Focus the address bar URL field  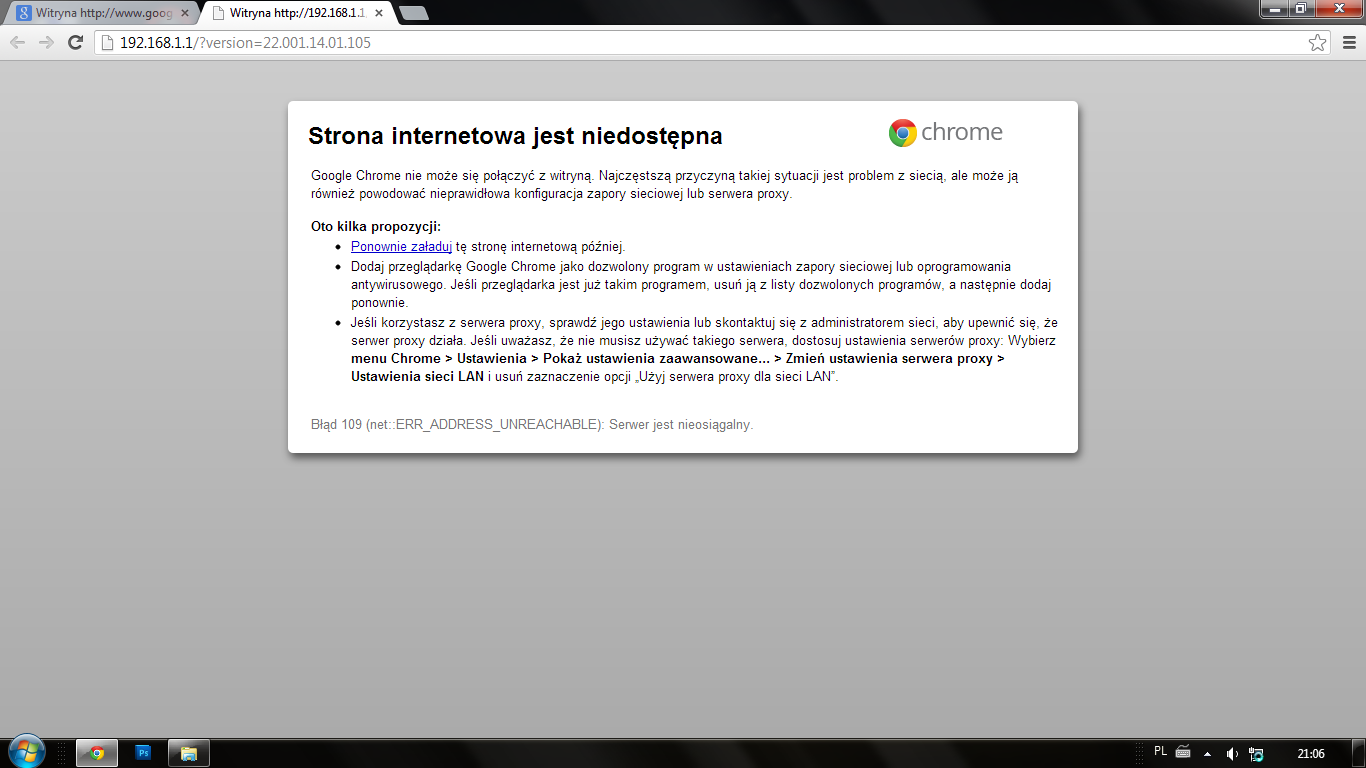click(700, 43)
